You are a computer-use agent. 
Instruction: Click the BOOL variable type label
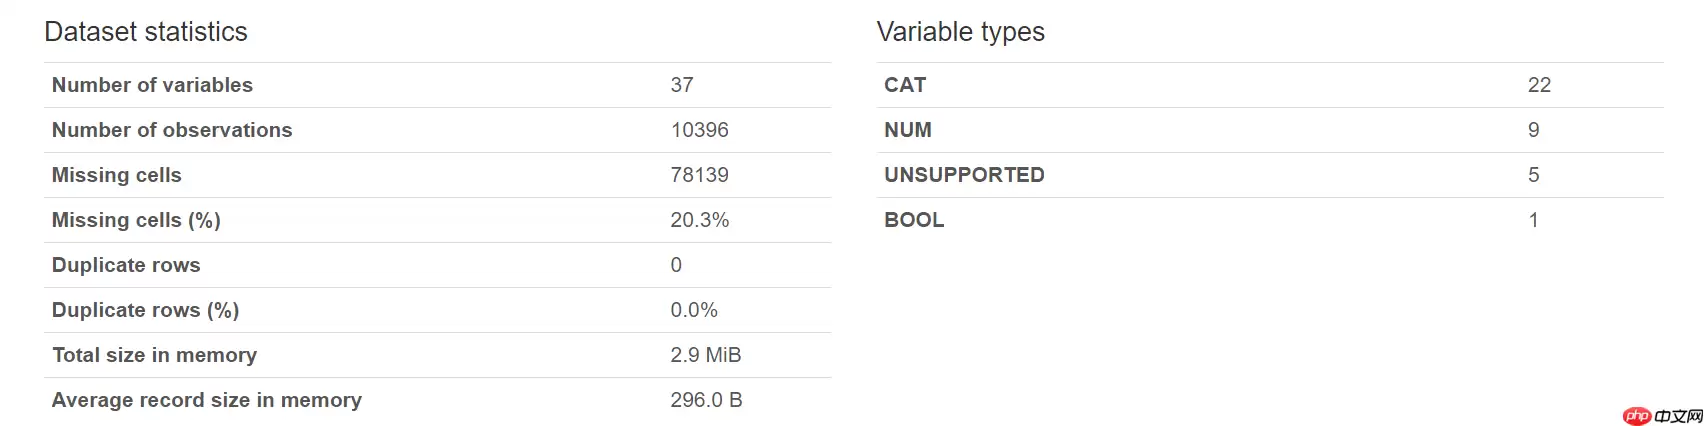(x=914, y=220)
